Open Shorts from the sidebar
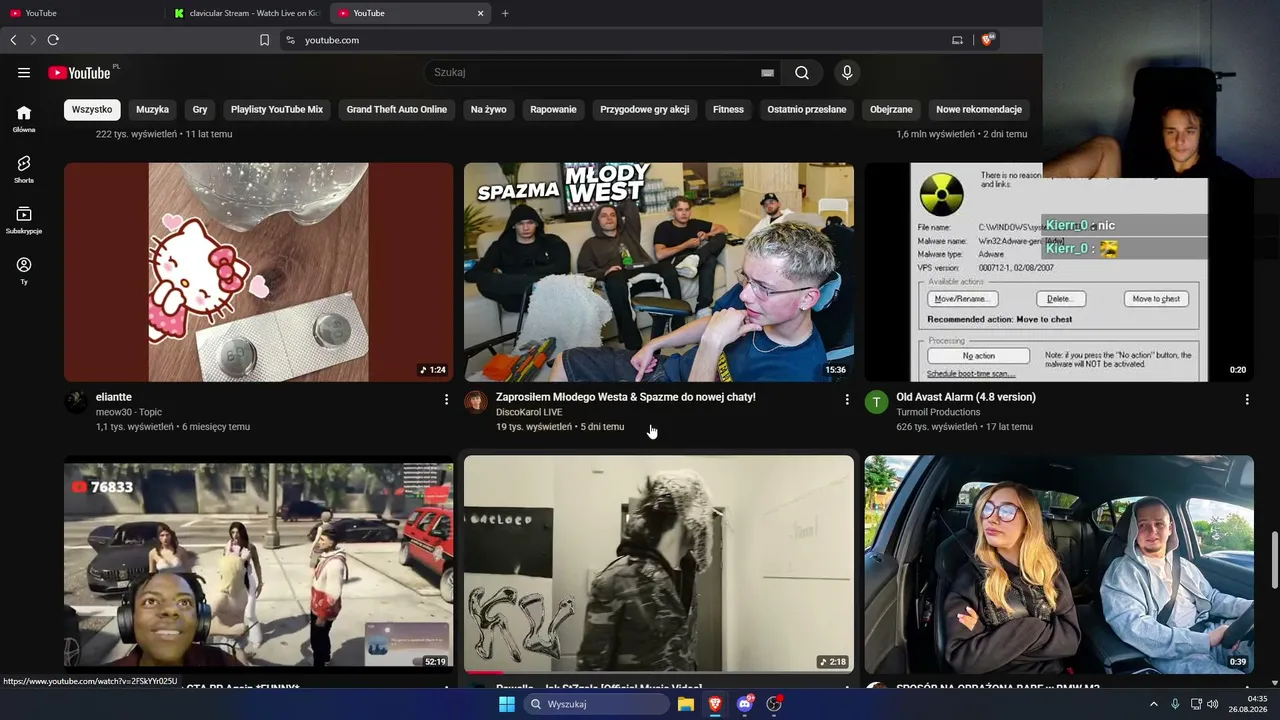This screenshot has width=1280, height=720. [24, 169]
